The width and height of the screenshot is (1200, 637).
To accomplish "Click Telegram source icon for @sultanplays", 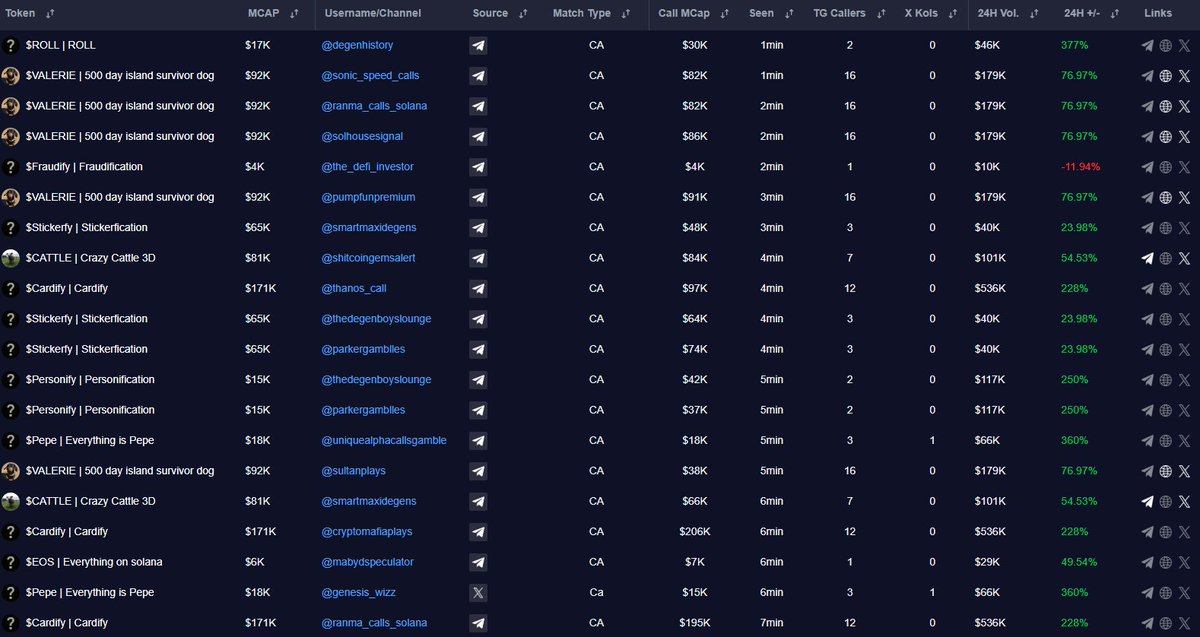I will click(x=478, y=471).
